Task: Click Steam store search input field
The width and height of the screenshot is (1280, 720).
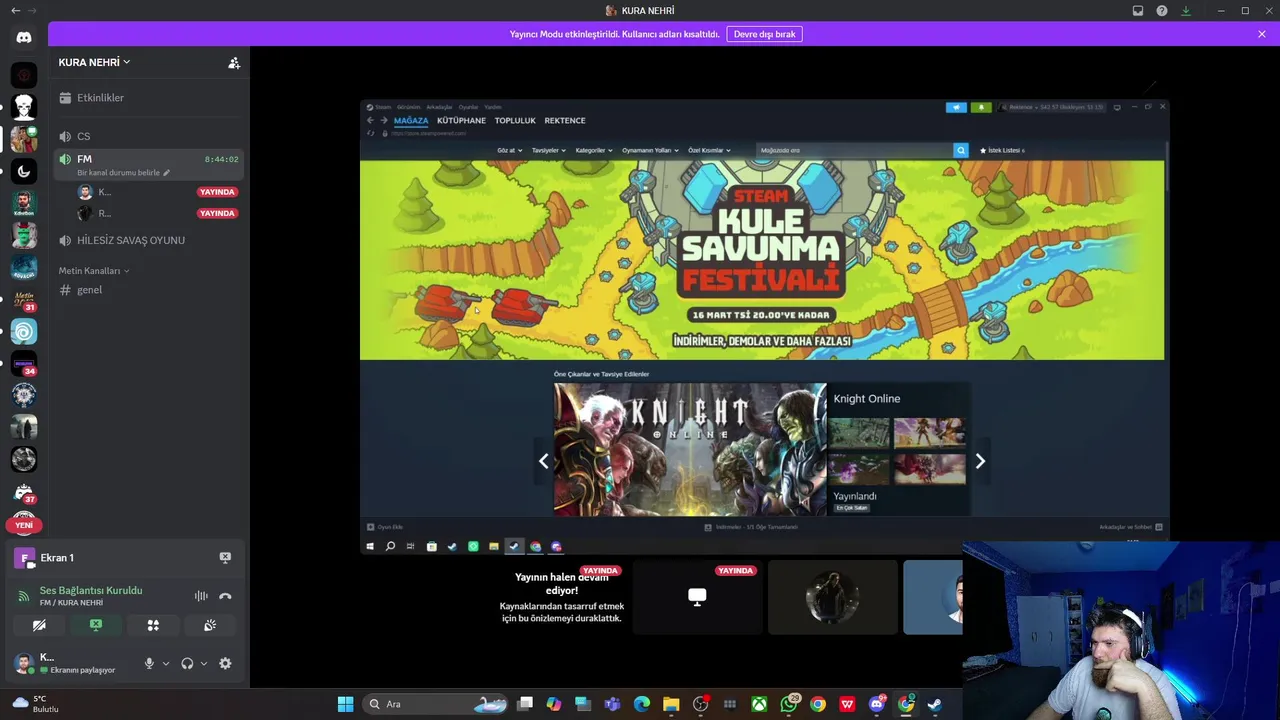Action: coord(855,150)
